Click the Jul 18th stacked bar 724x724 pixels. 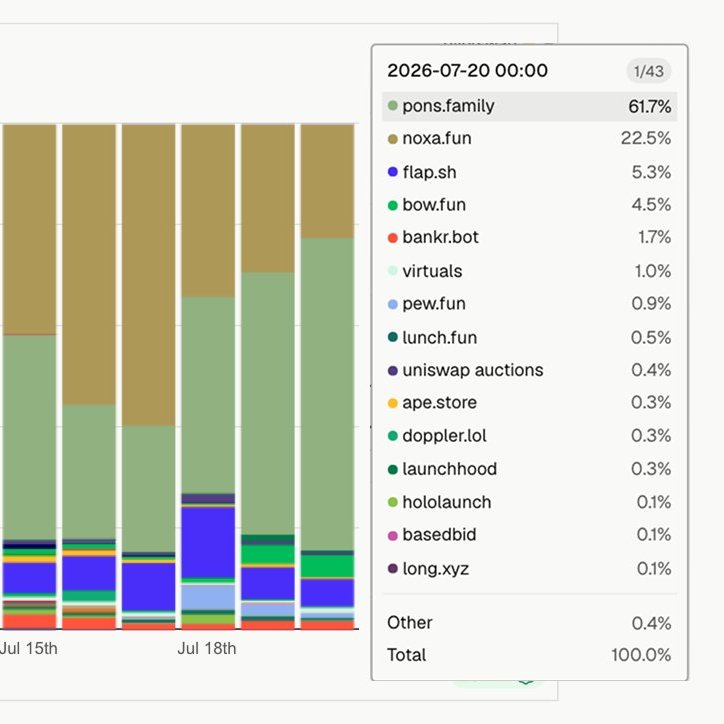coord(208,376)
